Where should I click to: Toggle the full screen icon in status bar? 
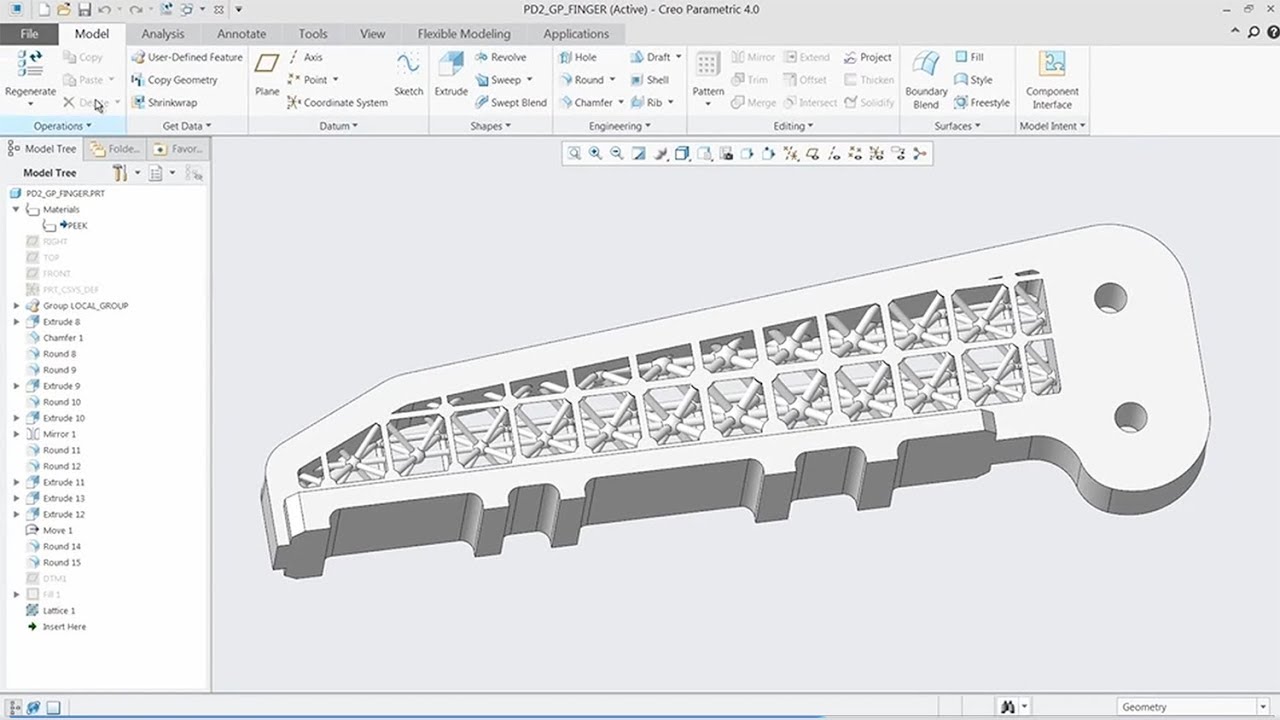[54, 707]
